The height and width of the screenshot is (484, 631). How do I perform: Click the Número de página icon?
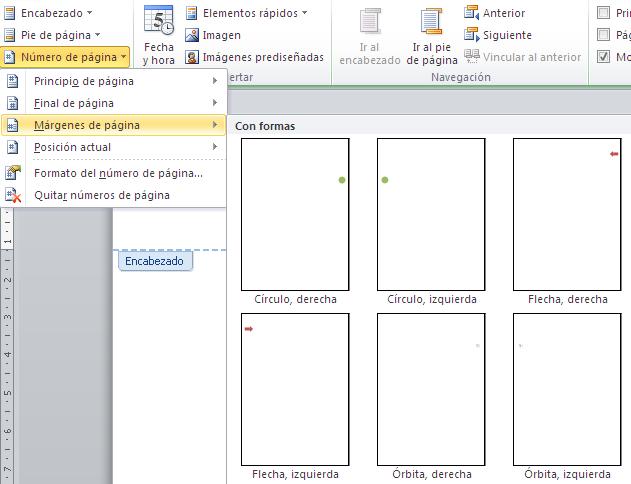pos(9,57)
